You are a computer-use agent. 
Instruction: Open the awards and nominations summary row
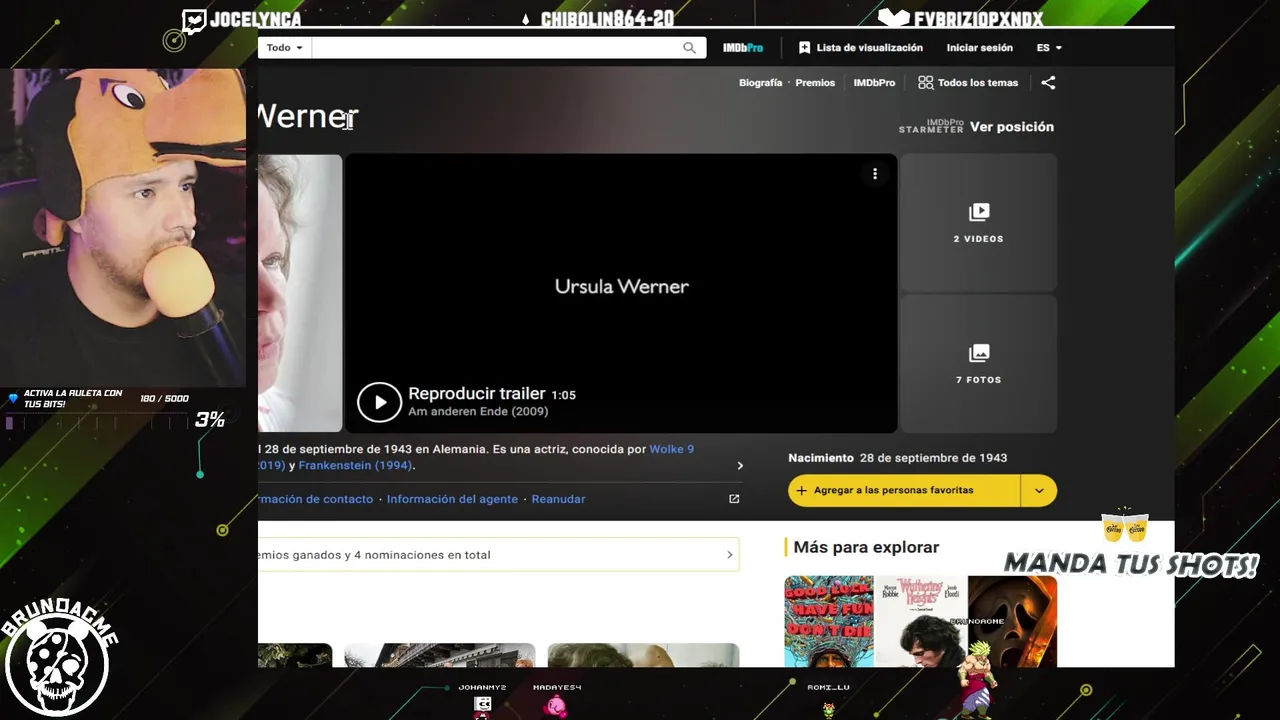pyautogui.click(x=498, y=555)
